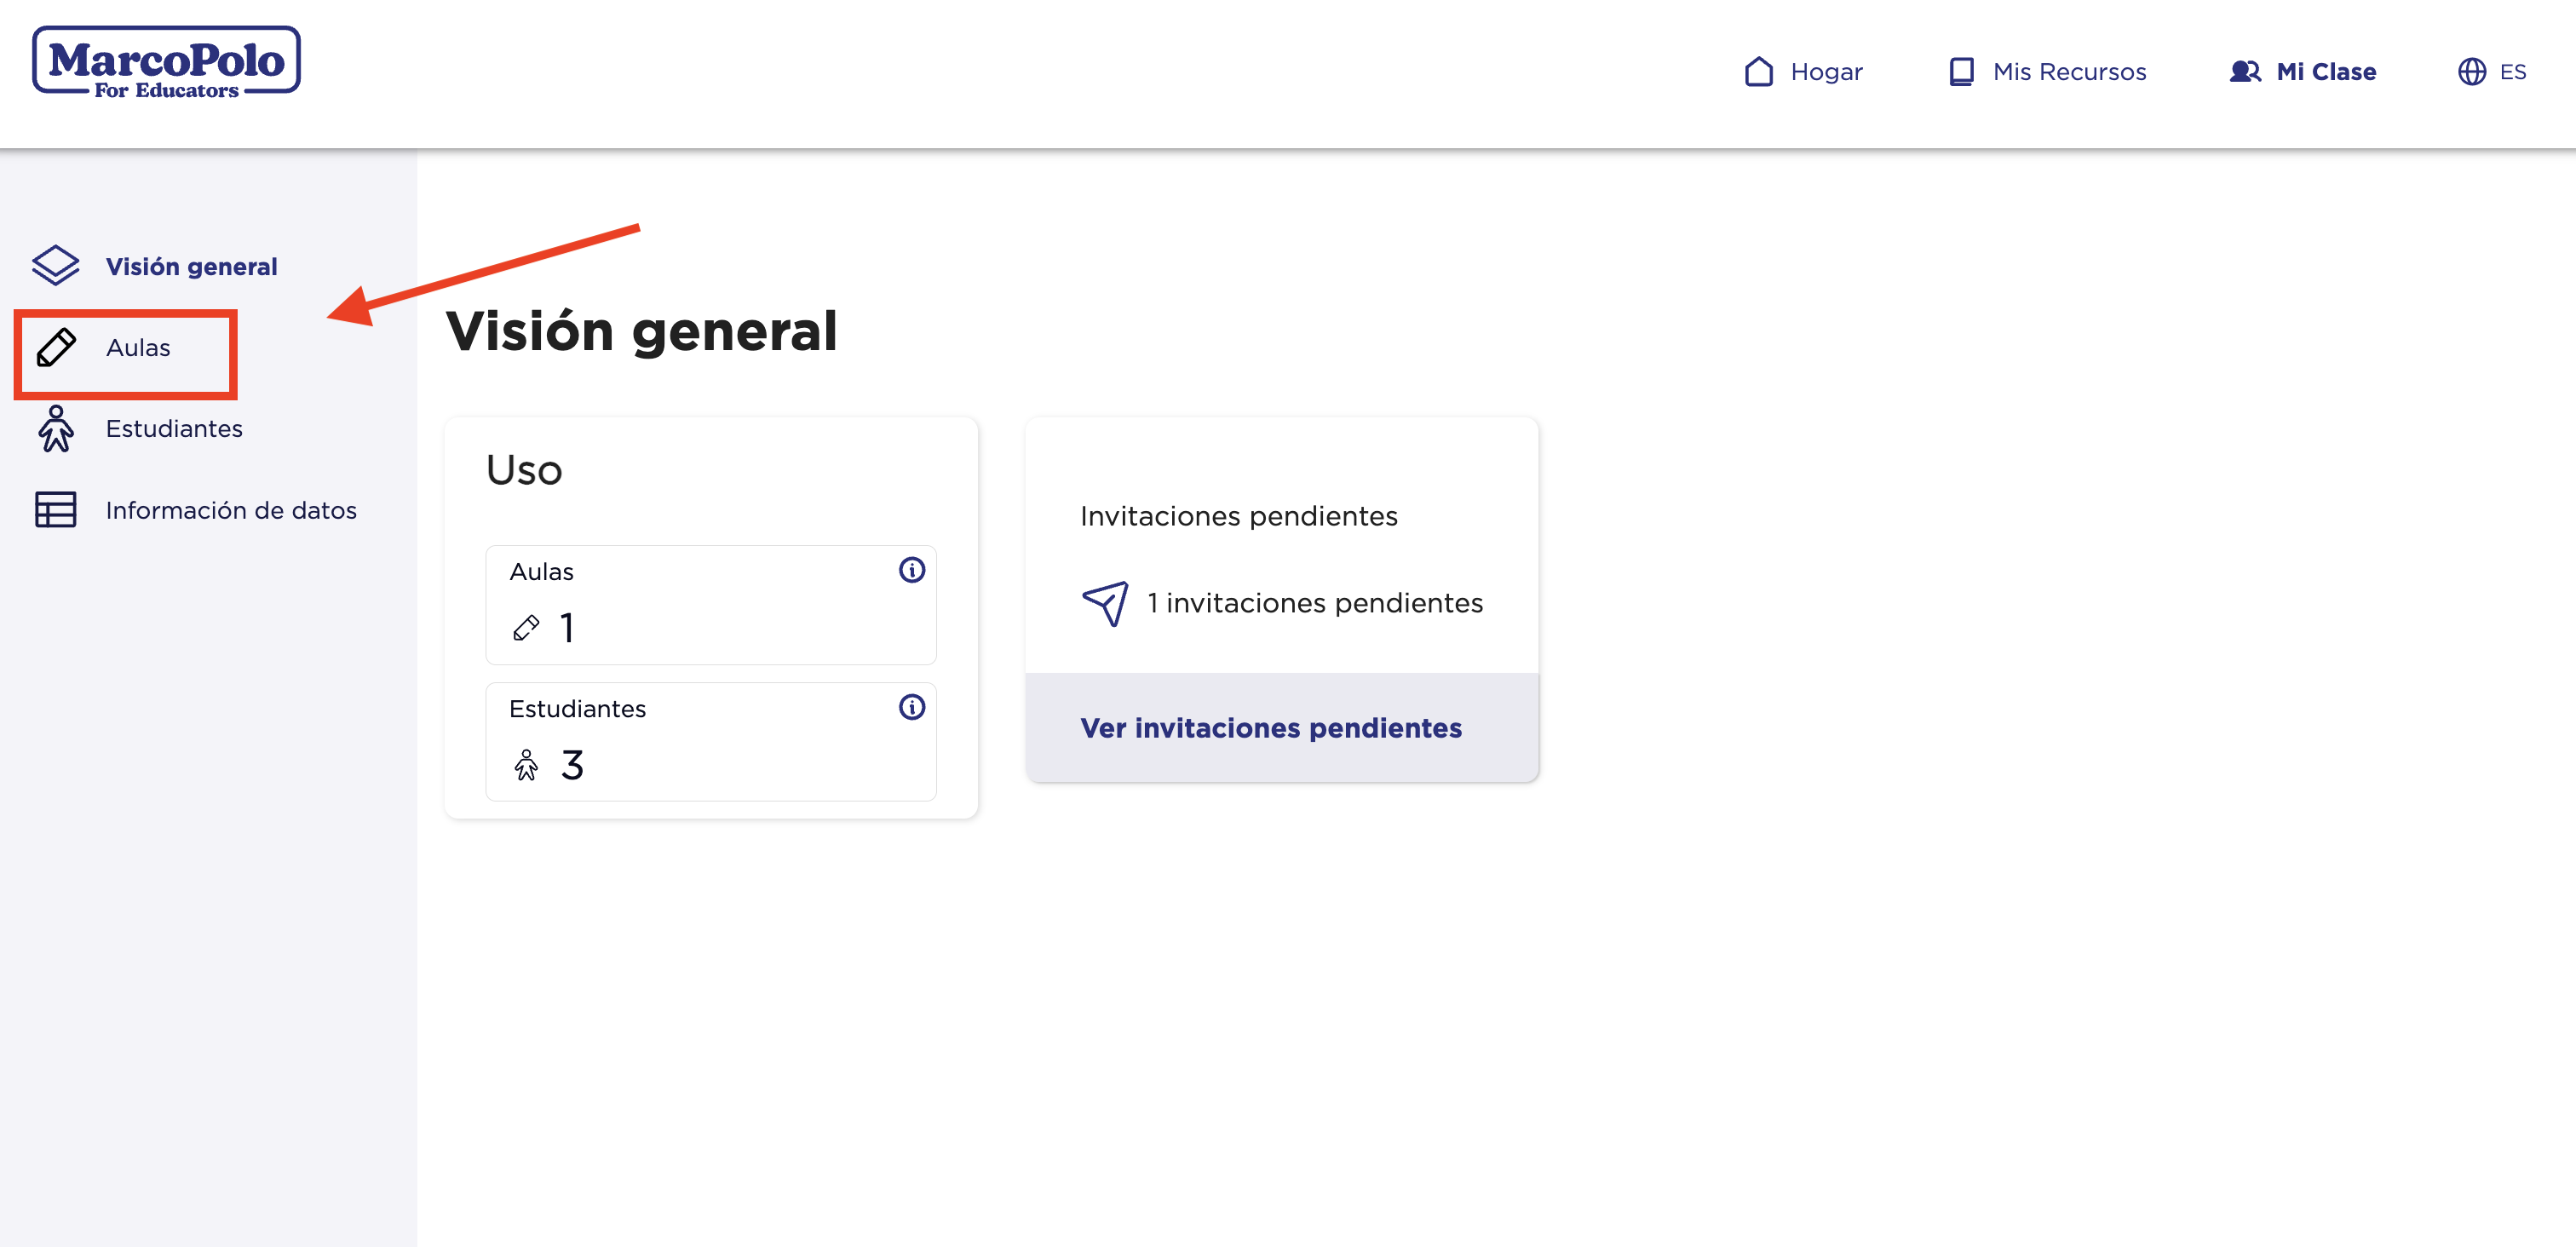Click the '1 invitaciones pendientes' text

point(1314,603)
